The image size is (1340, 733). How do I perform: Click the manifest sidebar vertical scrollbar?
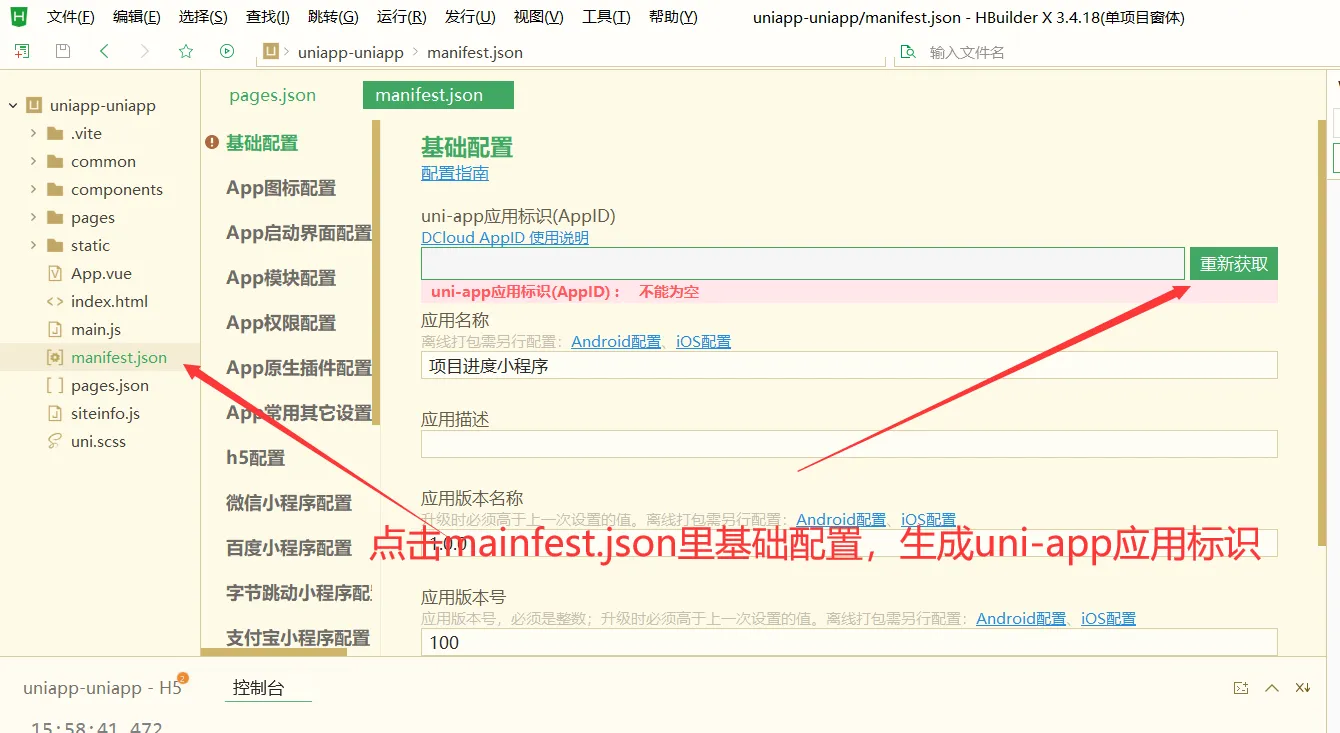click(x=376, y=272)
